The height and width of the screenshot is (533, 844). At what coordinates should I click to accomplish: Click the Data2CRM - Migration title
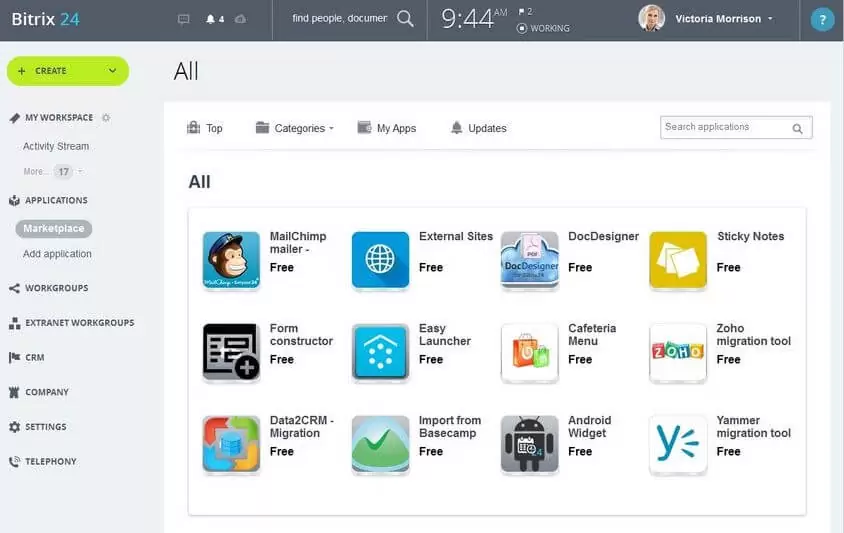pyautogui.click(x=302, y=427)
